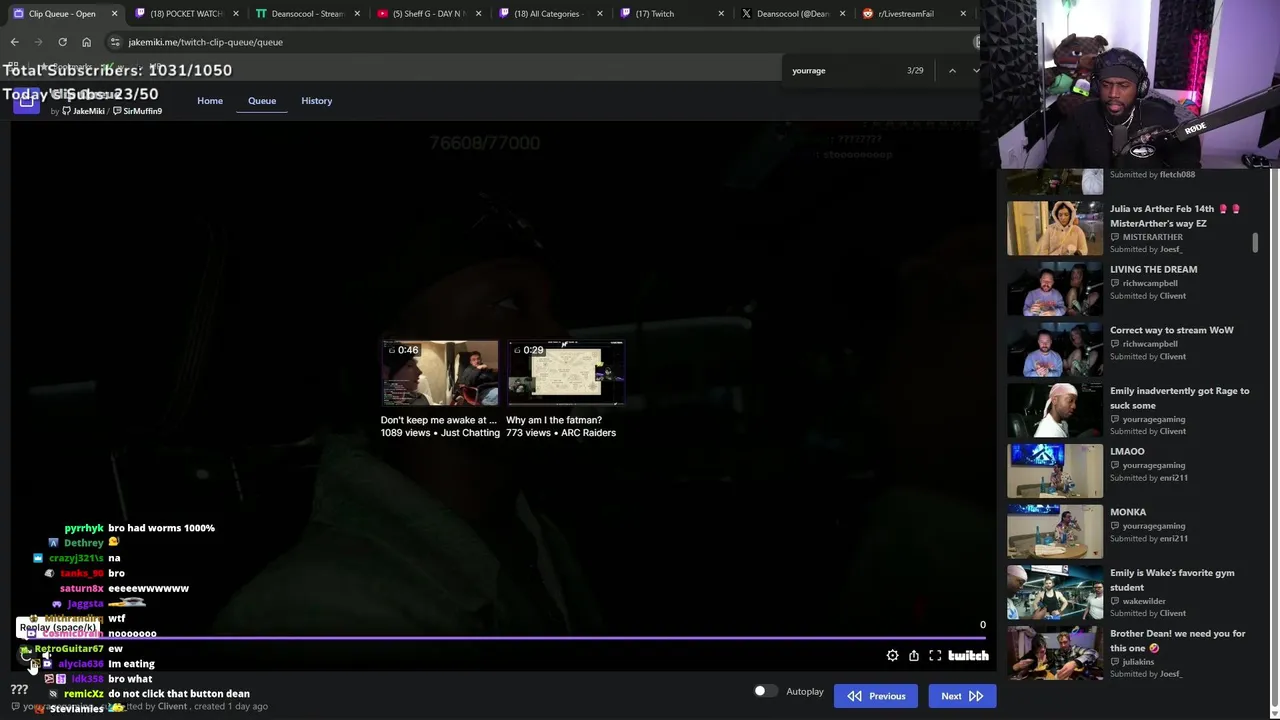This screenshot has height=720, width=1280.
Task: Close the Sheff G YouTube tab
Action: tap(479, 14)
